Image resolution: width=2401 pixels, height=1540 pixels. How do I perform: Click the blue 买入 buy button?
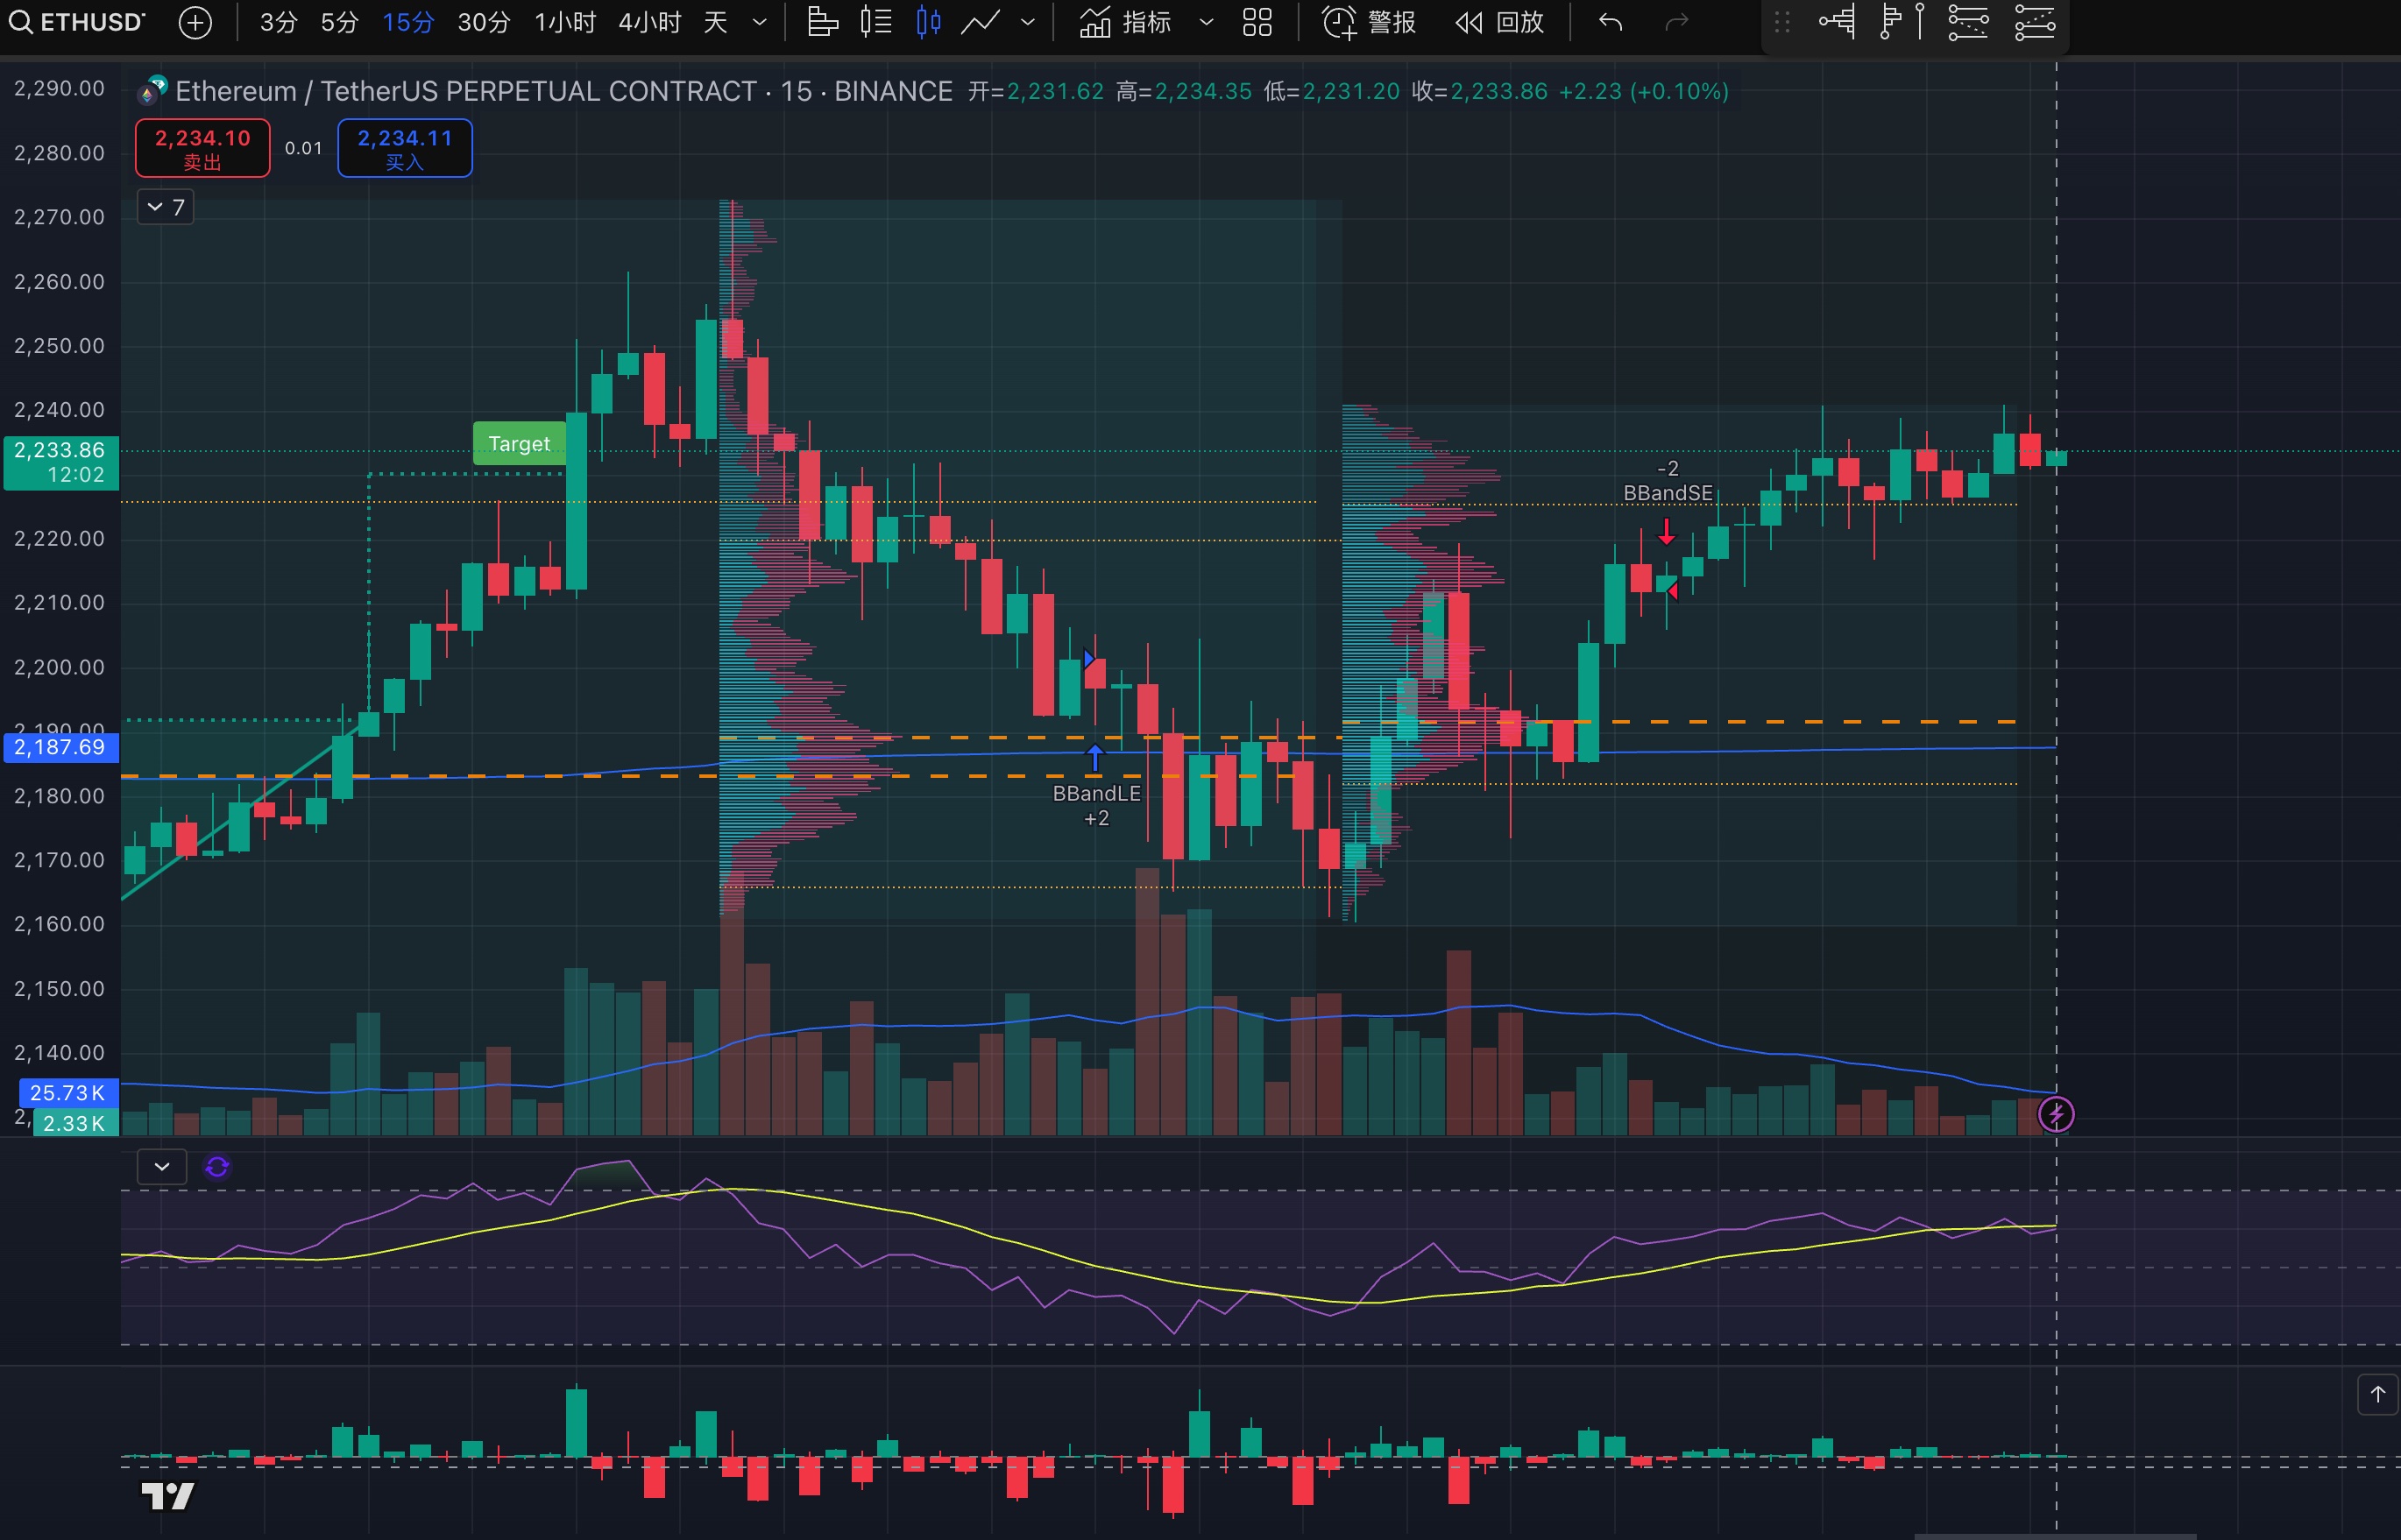point(405,148)
